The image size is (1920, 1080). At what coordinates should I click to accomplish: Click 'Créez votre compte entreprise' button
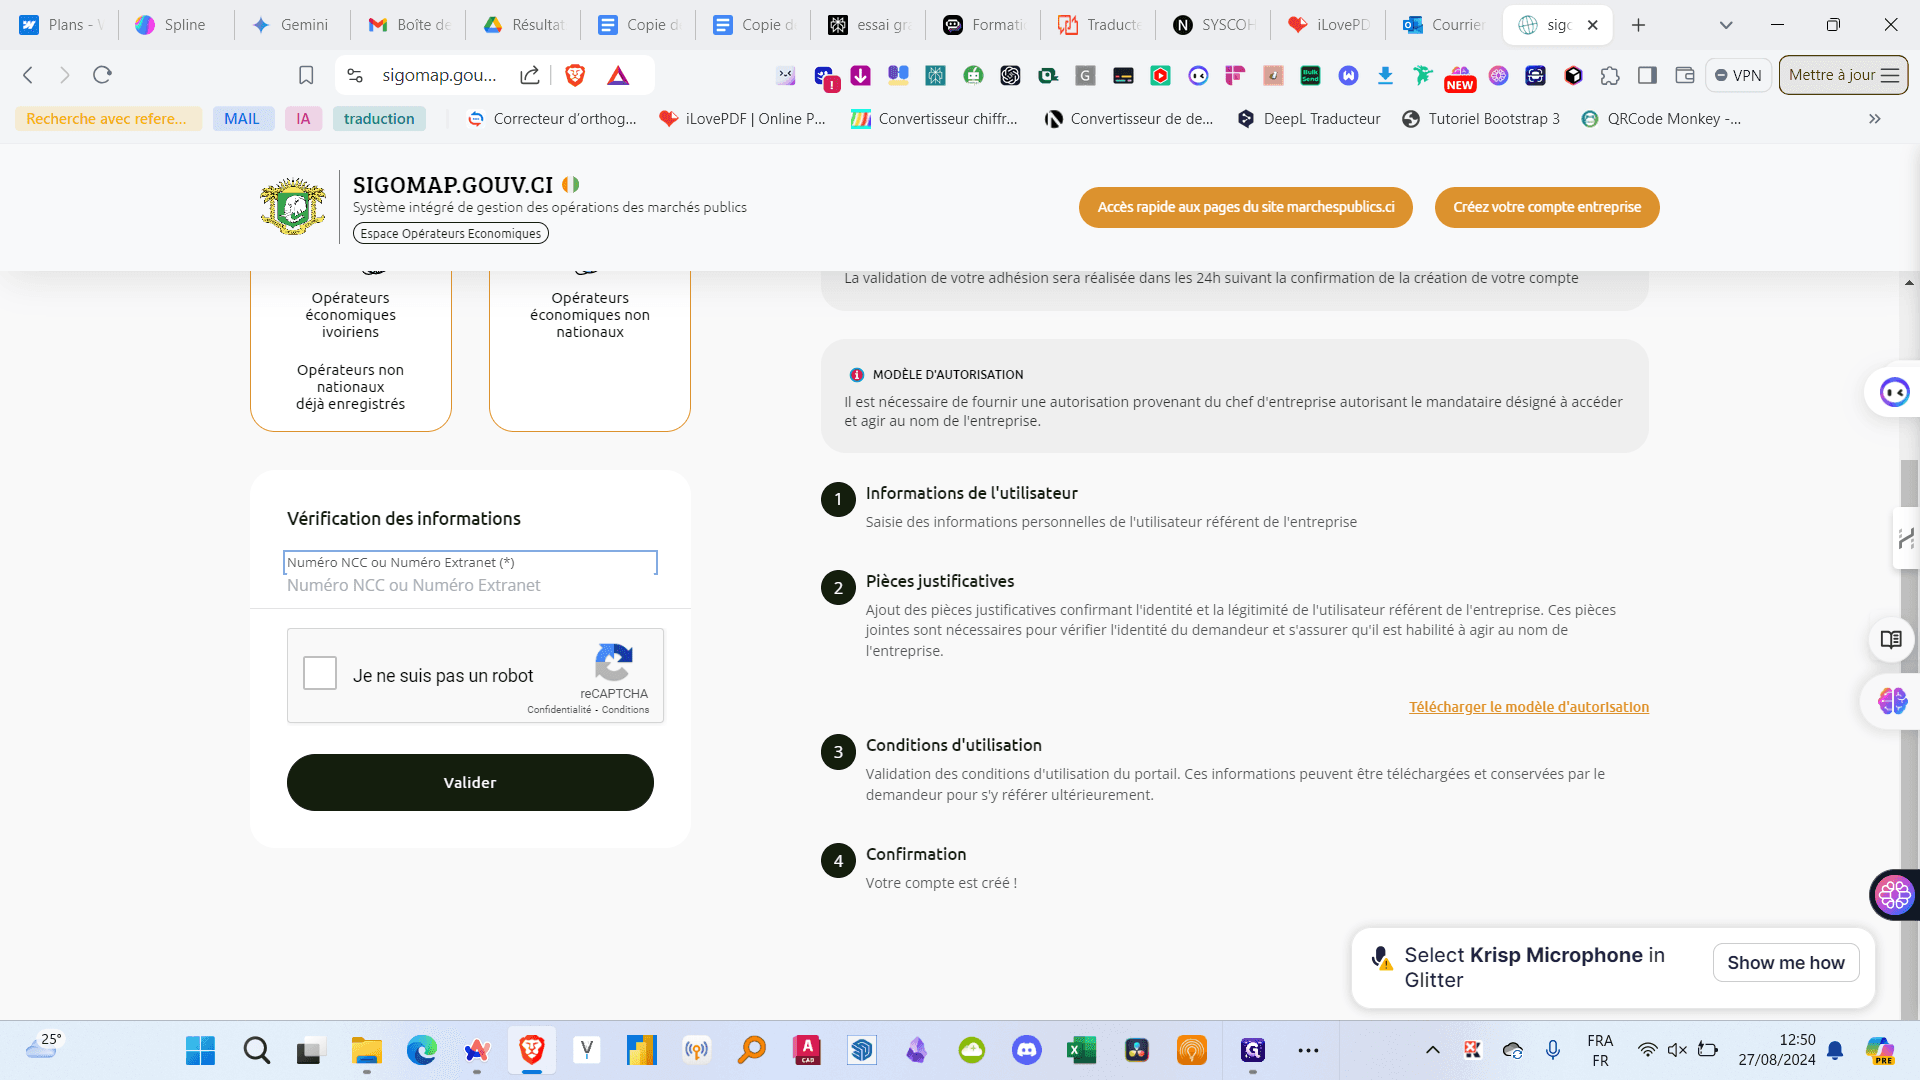(1547, 207)
